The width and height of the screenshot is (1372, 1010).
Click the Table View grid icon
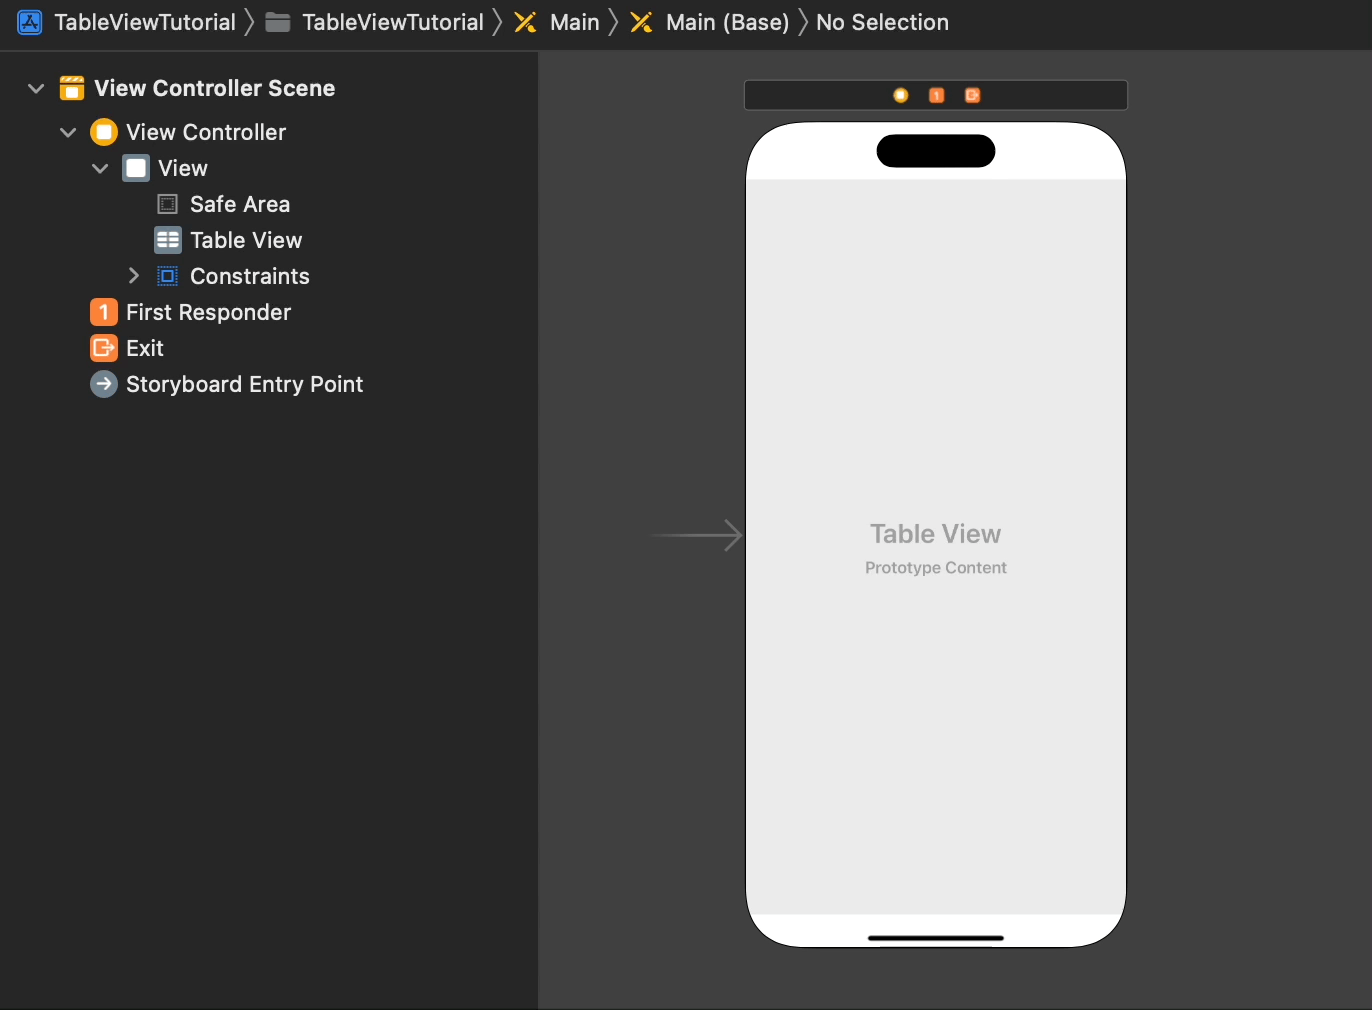pos(168,240)
